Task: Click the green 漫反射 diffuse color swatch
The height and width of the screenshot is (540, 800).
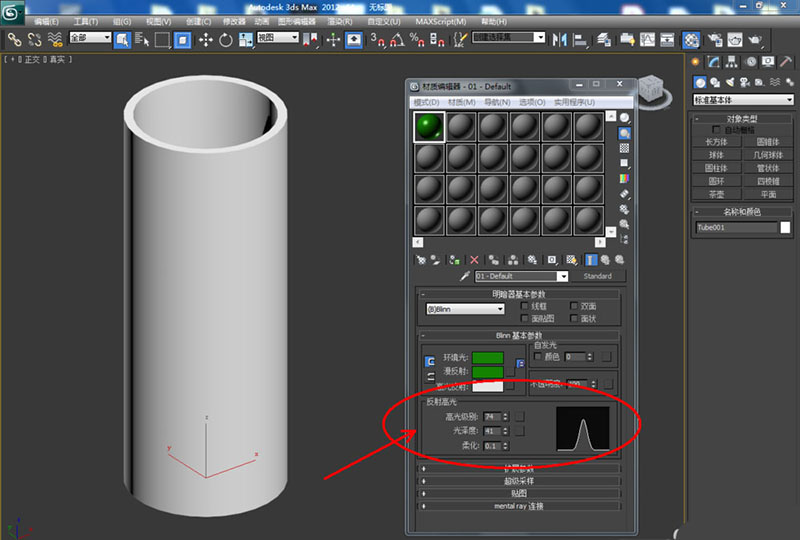Action: tap(488, 372)
